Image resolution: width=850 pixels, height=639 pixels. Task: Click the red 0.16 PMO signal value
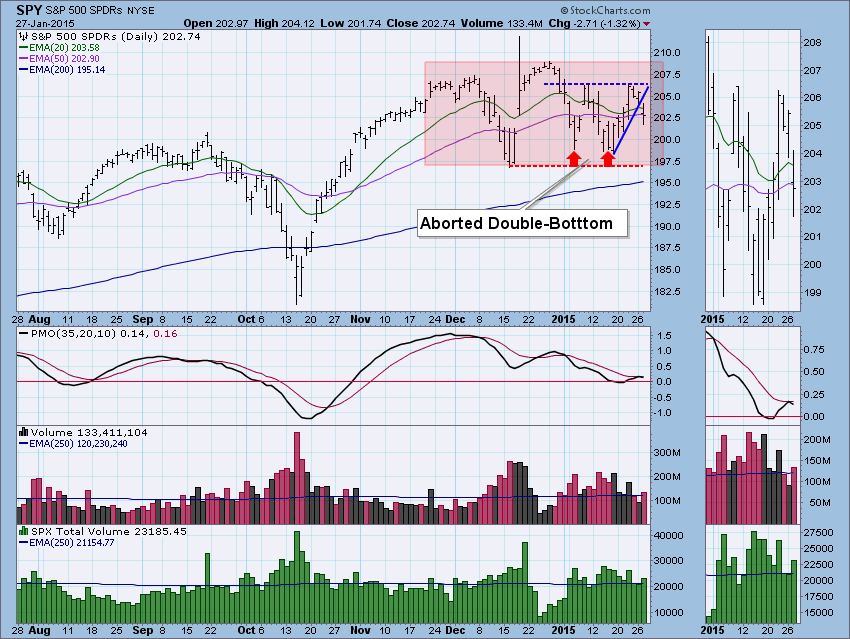pyautogui.click(x=165, y=333)
